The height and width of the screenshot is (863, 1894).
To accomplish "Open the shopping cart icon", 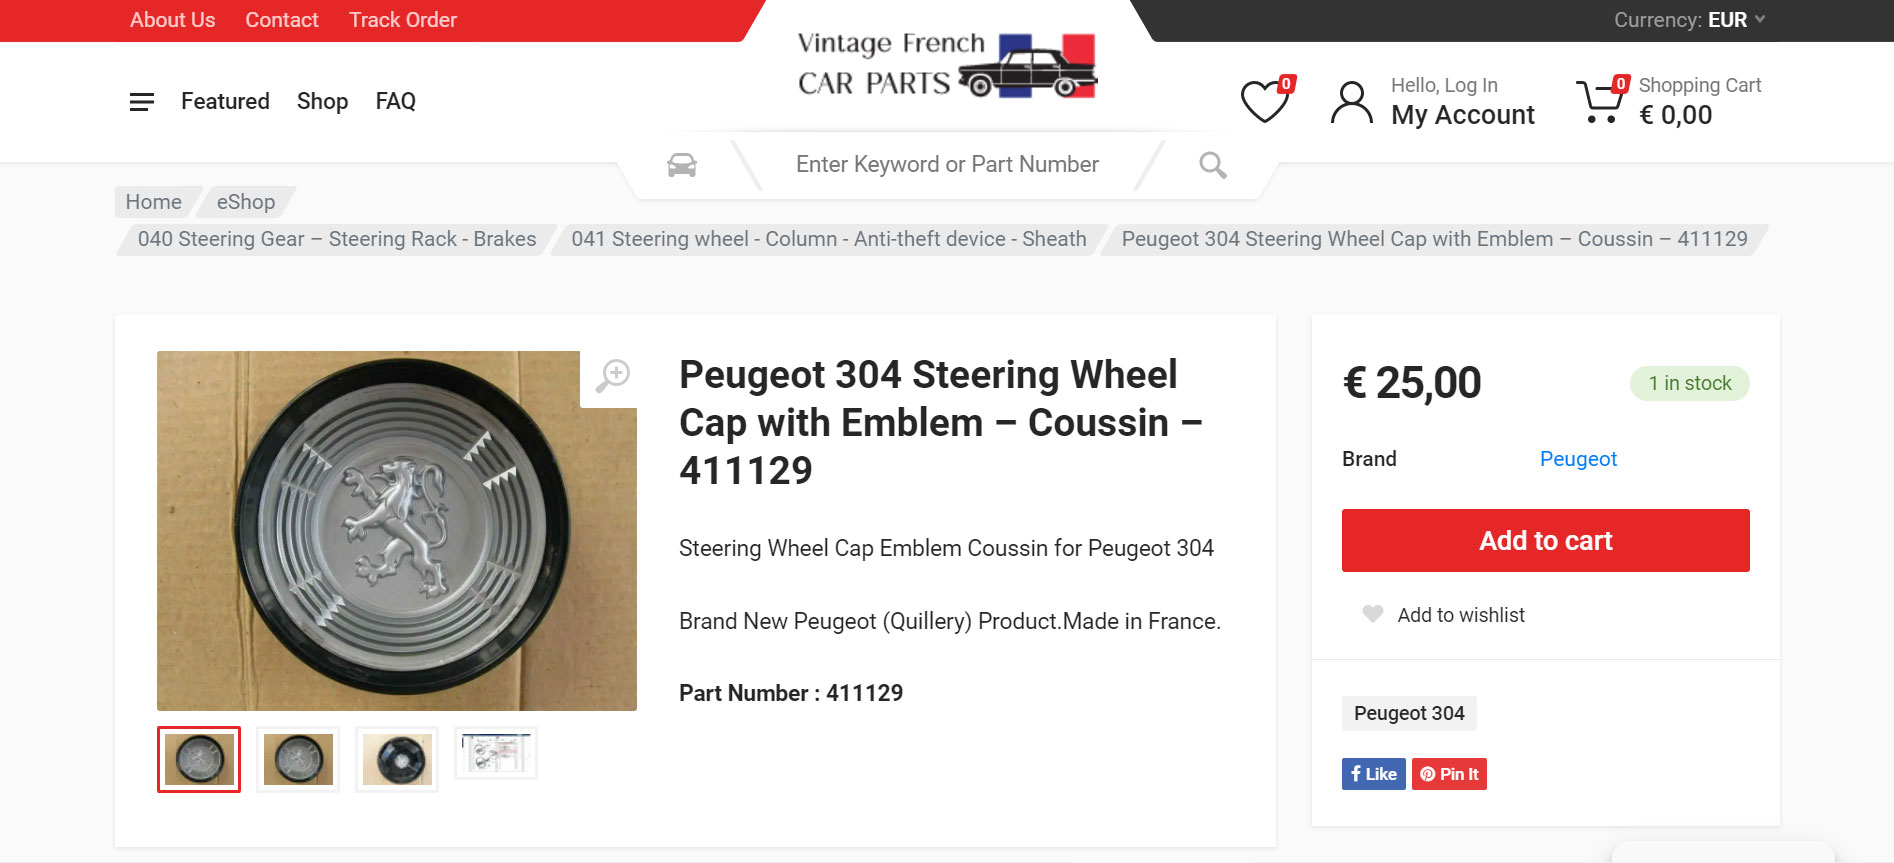I will point(1600,101).
